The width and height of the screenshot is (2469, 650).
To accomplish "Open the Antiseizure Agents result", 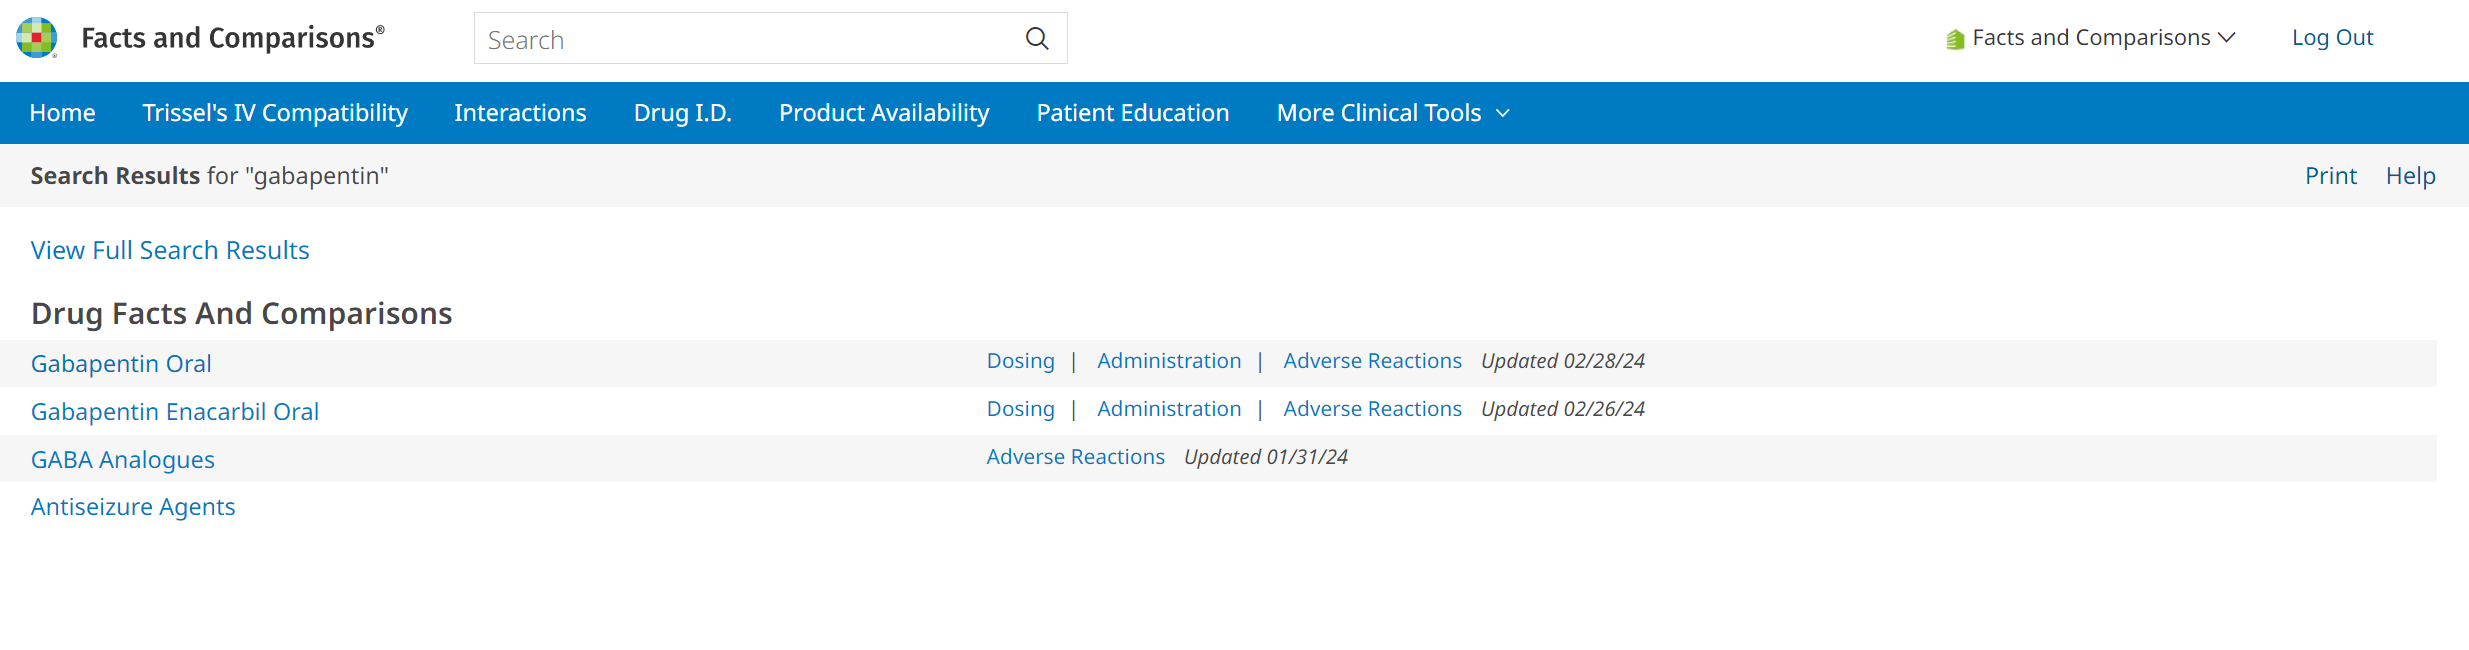I will click(133, 507).
